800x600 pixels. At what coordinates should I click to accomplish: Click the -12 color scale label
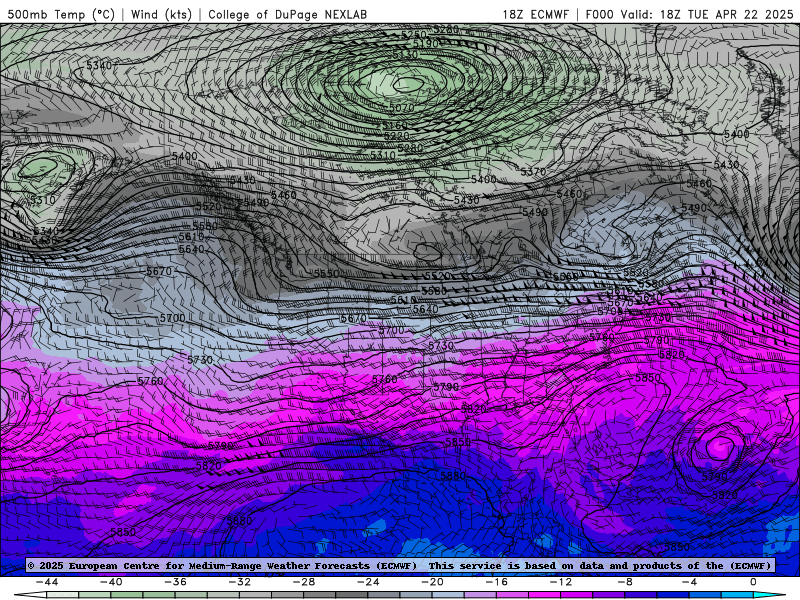coord(561,582)
